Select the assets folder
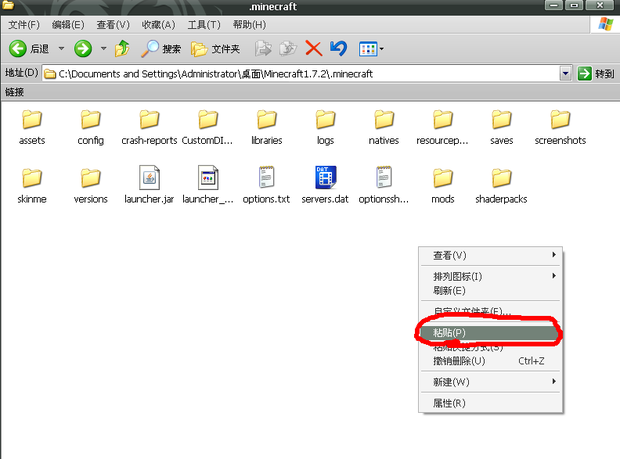The image size is (620, 459). point(32,127)
